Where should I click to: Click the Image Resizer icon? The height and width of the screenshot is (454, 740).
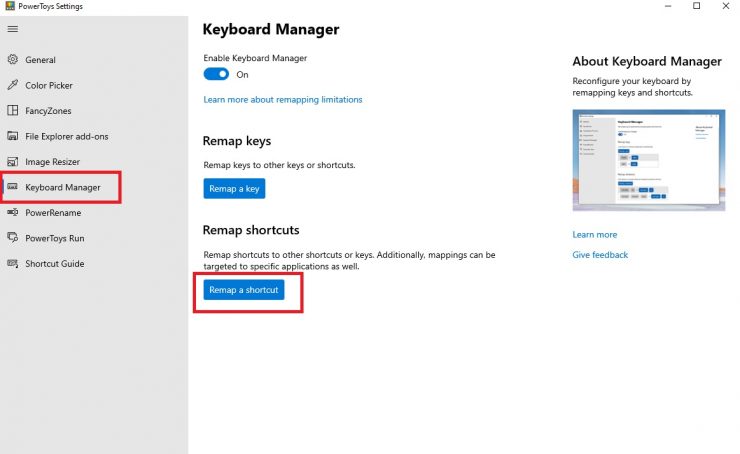coord(13,161)
